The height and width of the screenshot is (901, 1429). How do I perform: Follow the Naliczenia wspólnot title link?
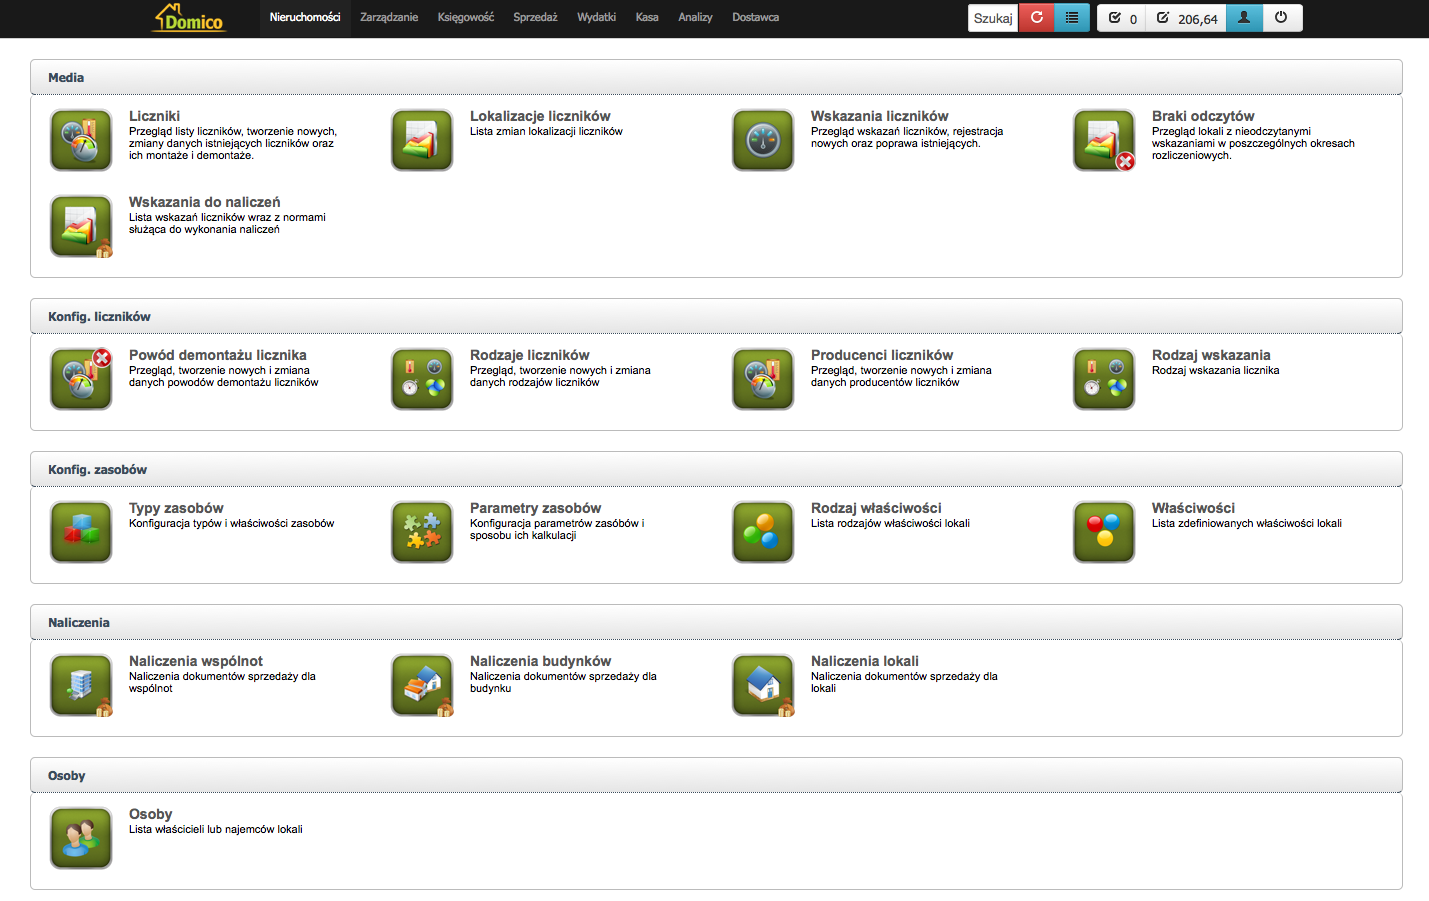196,661
